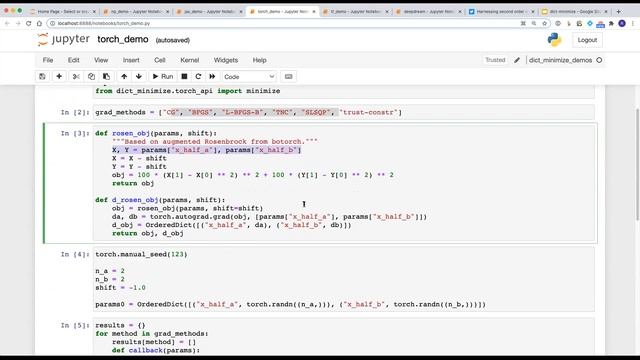Viewport: 640px width, 360px height.
Task: Open the File menu
Action: click(x=48, y=60)
